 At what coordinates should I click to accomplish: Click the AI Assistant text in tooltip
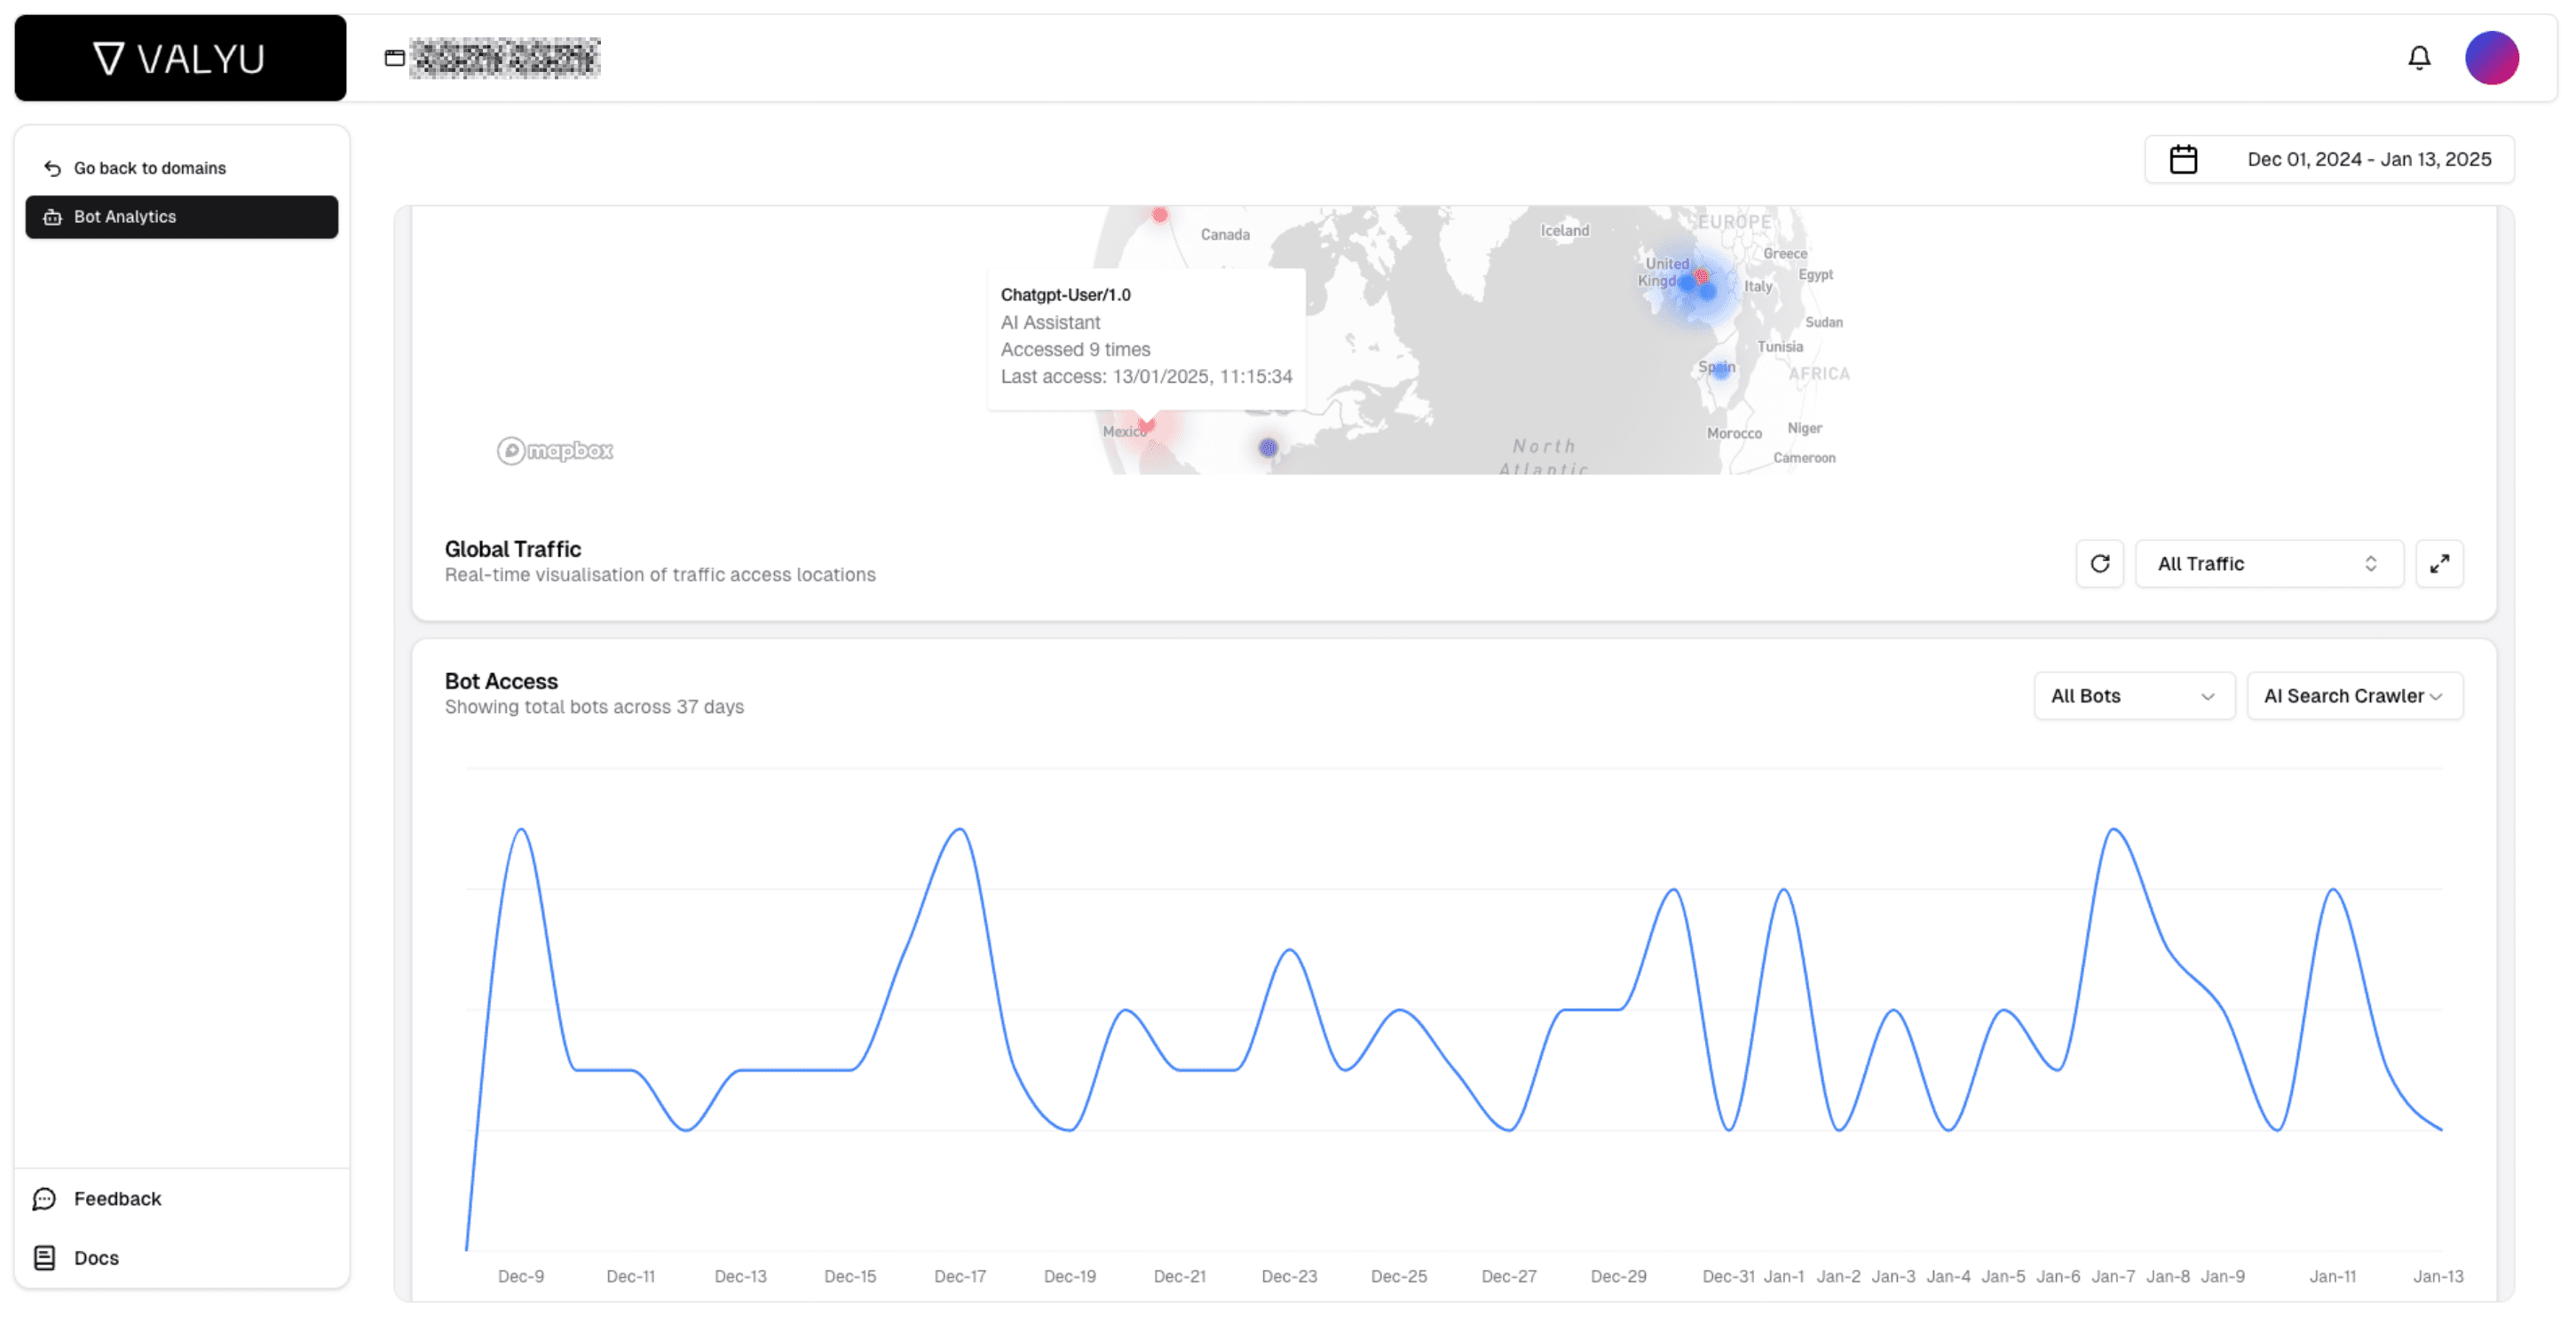pos(1050,322)
